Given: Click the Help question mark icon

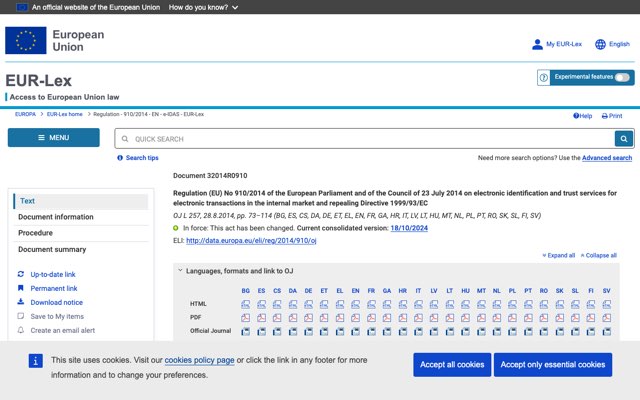Looking at the screenshot, I should [x=576, y=116].
